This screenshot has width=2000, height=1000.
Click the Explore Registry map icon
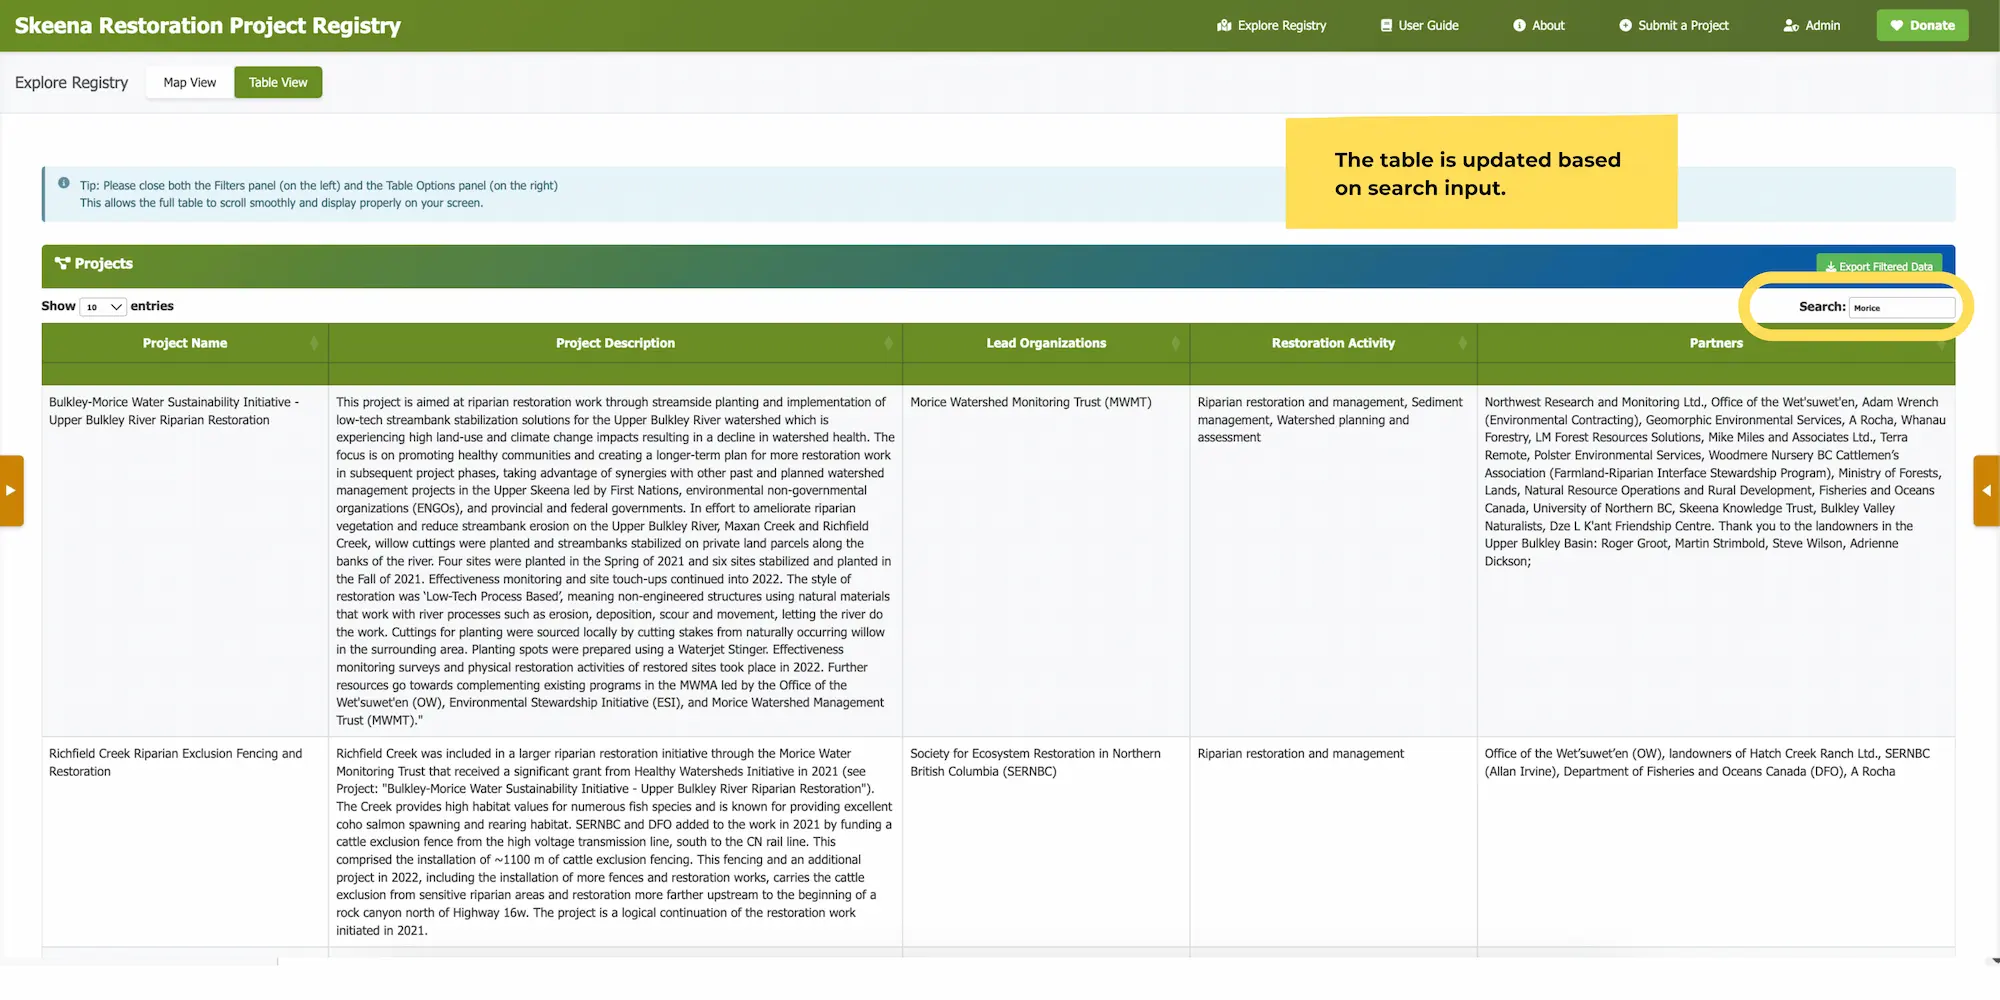(x=1224, y=26)
